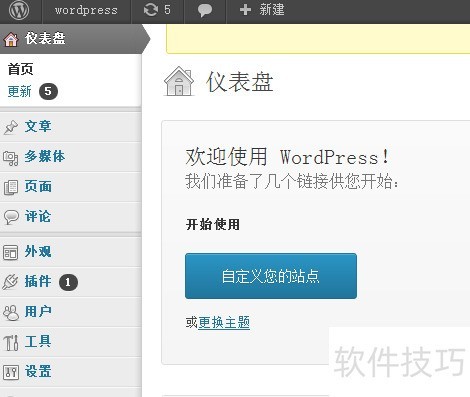The height and width of the screenshot is (397, 470).
Task: Open the 外观 menu
Action: pyautogui.click(x=70, y=252)
